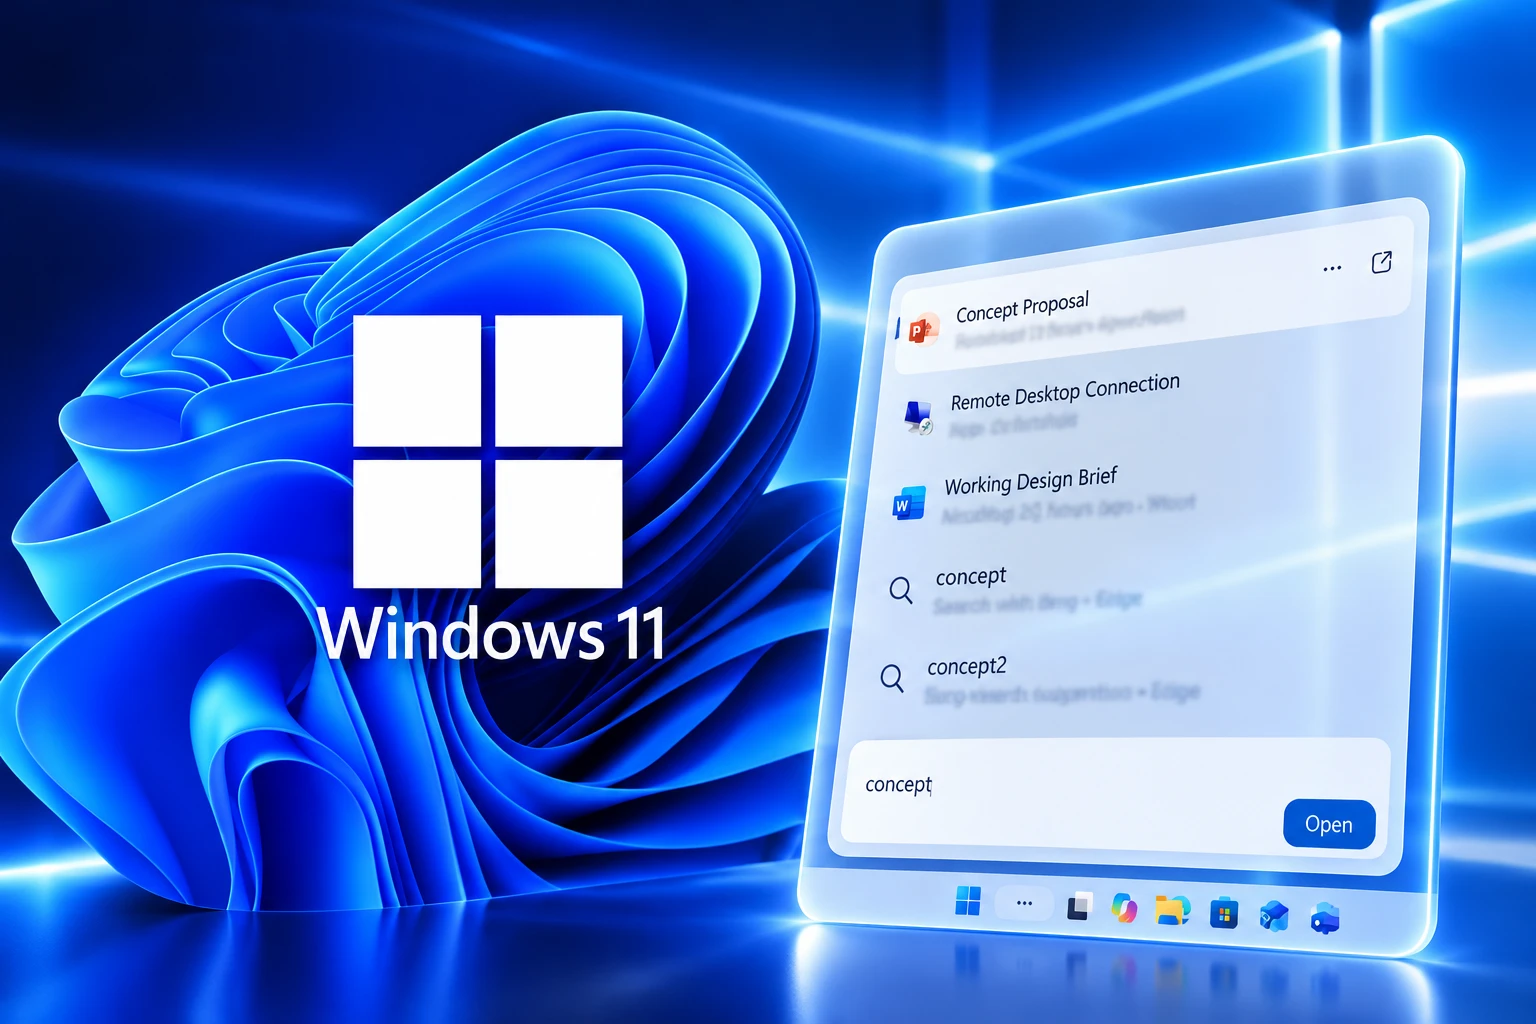Click the taskbar ellipsis pill button

click(x=1024, y=903)
